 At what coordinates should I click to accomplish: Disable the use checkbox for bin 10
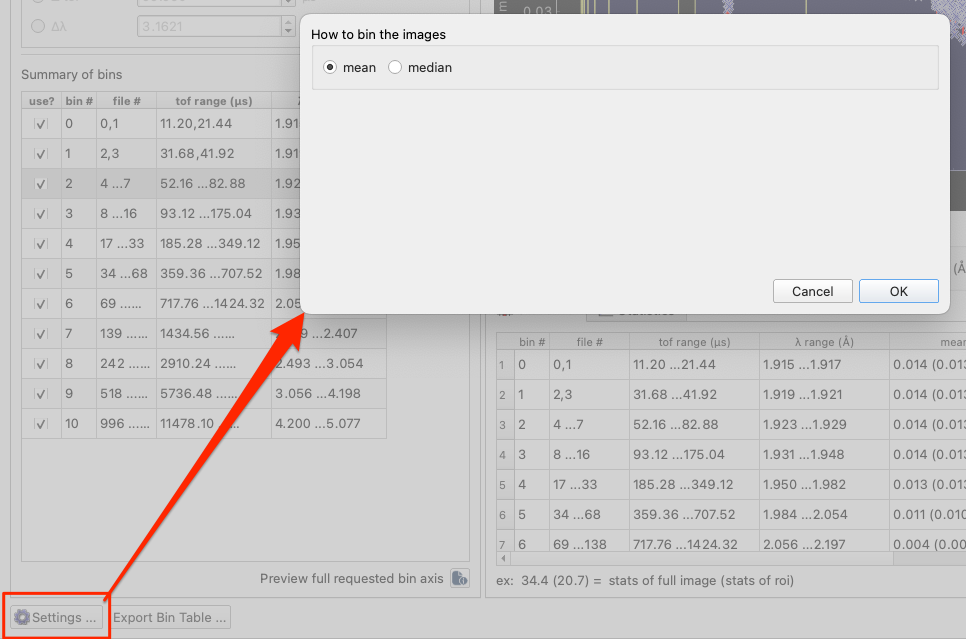pos(41,424)
